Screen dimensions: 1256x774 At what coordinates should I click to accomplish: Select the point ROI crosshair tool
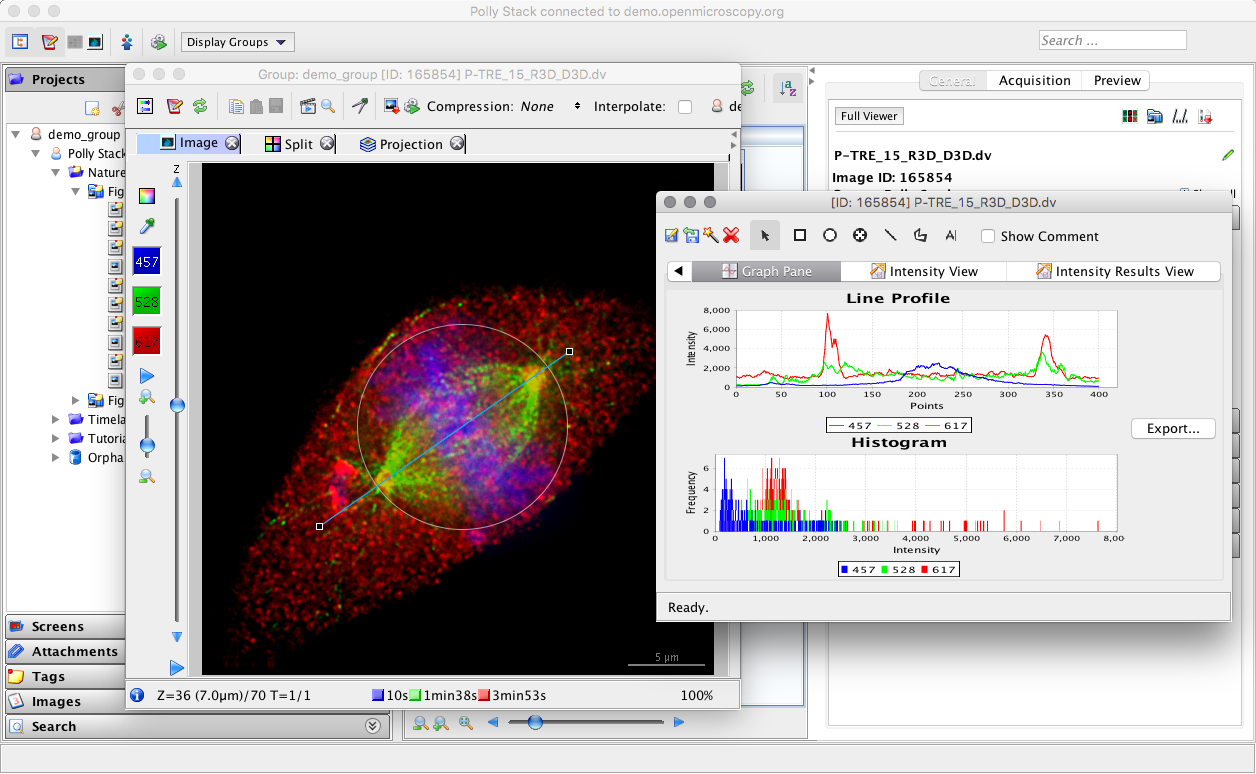(x=859, y=236)
